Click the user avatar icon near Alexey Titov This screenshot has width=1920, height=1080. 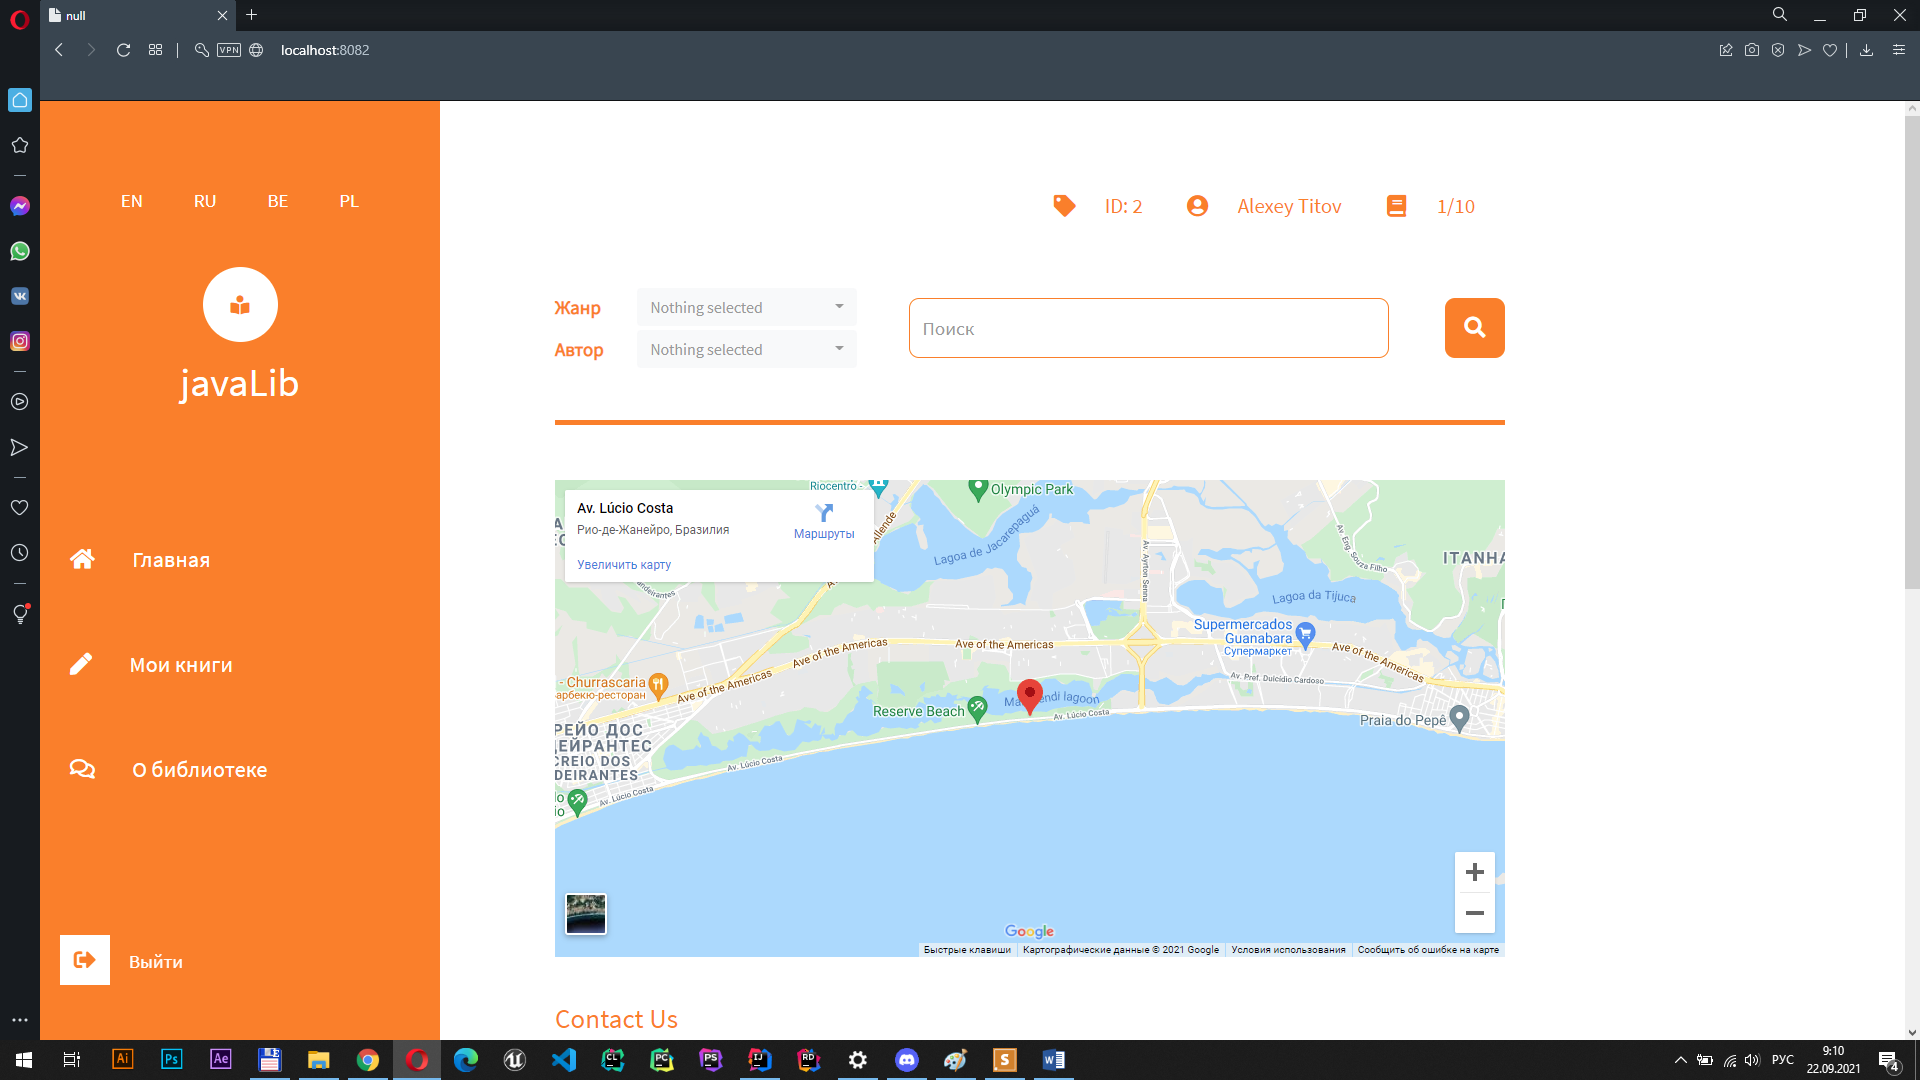click(x=1197, y=206)
